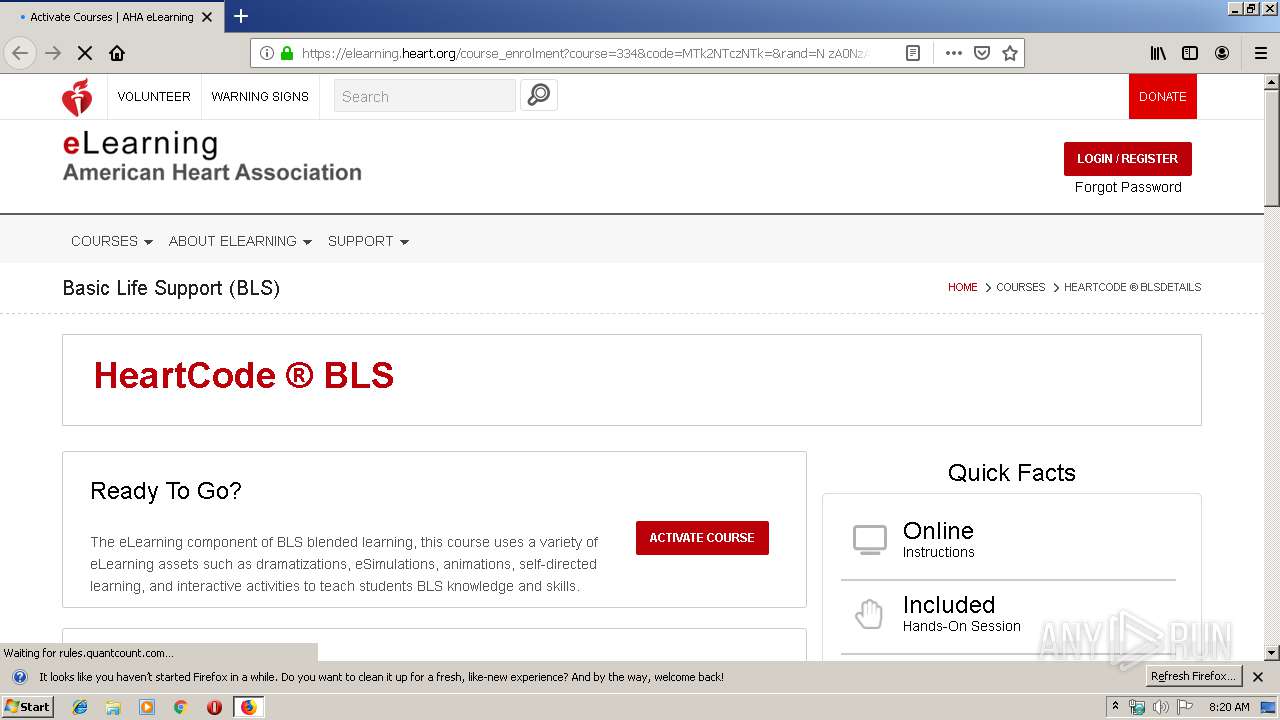Click the Refresh Firefox button
1280x720 pixels.
[1193, 677]
